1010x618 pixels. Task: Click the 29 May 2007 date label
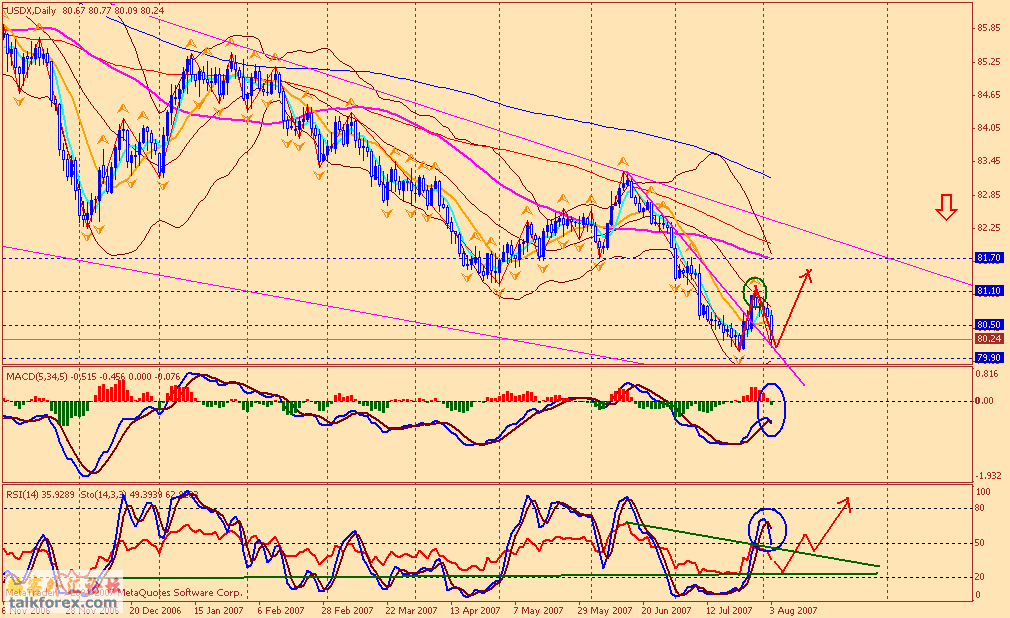tap(604, 610)
